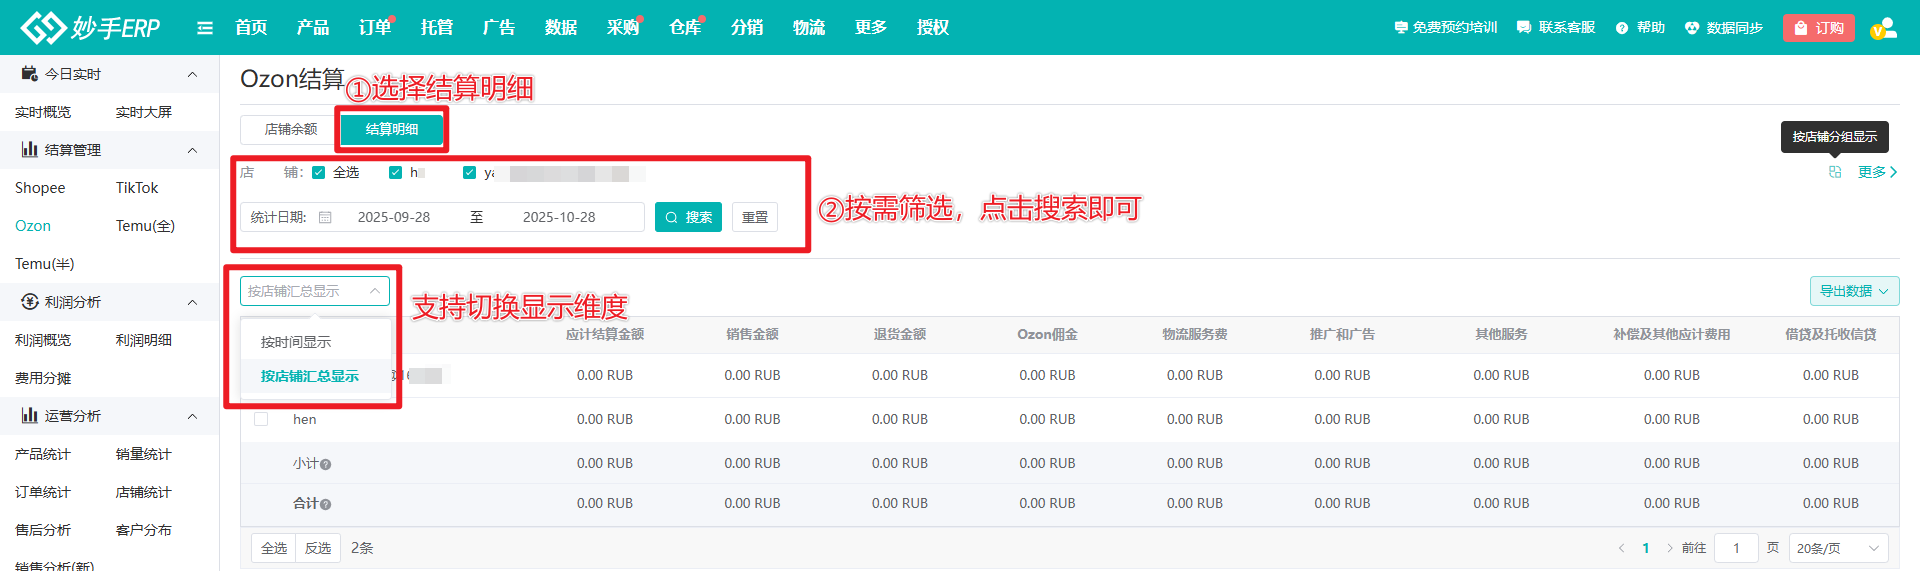This screenshot has width=1920, height=571.
Task: Click the 结算管理 chart icon
Action: (x=30, y=150)
